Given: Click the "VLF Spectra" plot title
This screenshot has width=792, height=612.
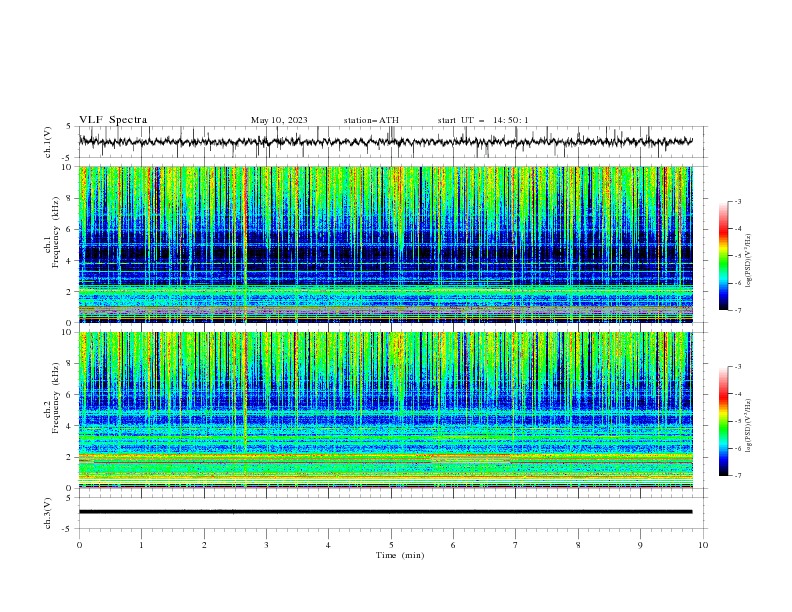Looking at the screenshot, I should point(113,120).
